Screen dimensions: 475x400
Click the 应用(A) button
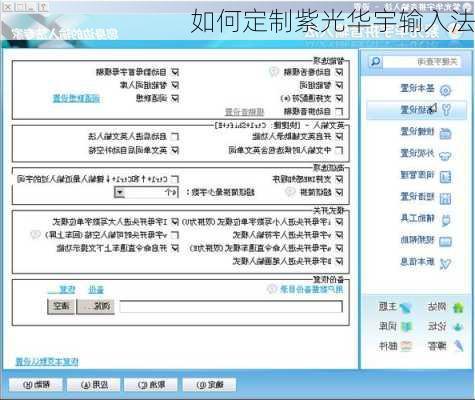point(94,385)
